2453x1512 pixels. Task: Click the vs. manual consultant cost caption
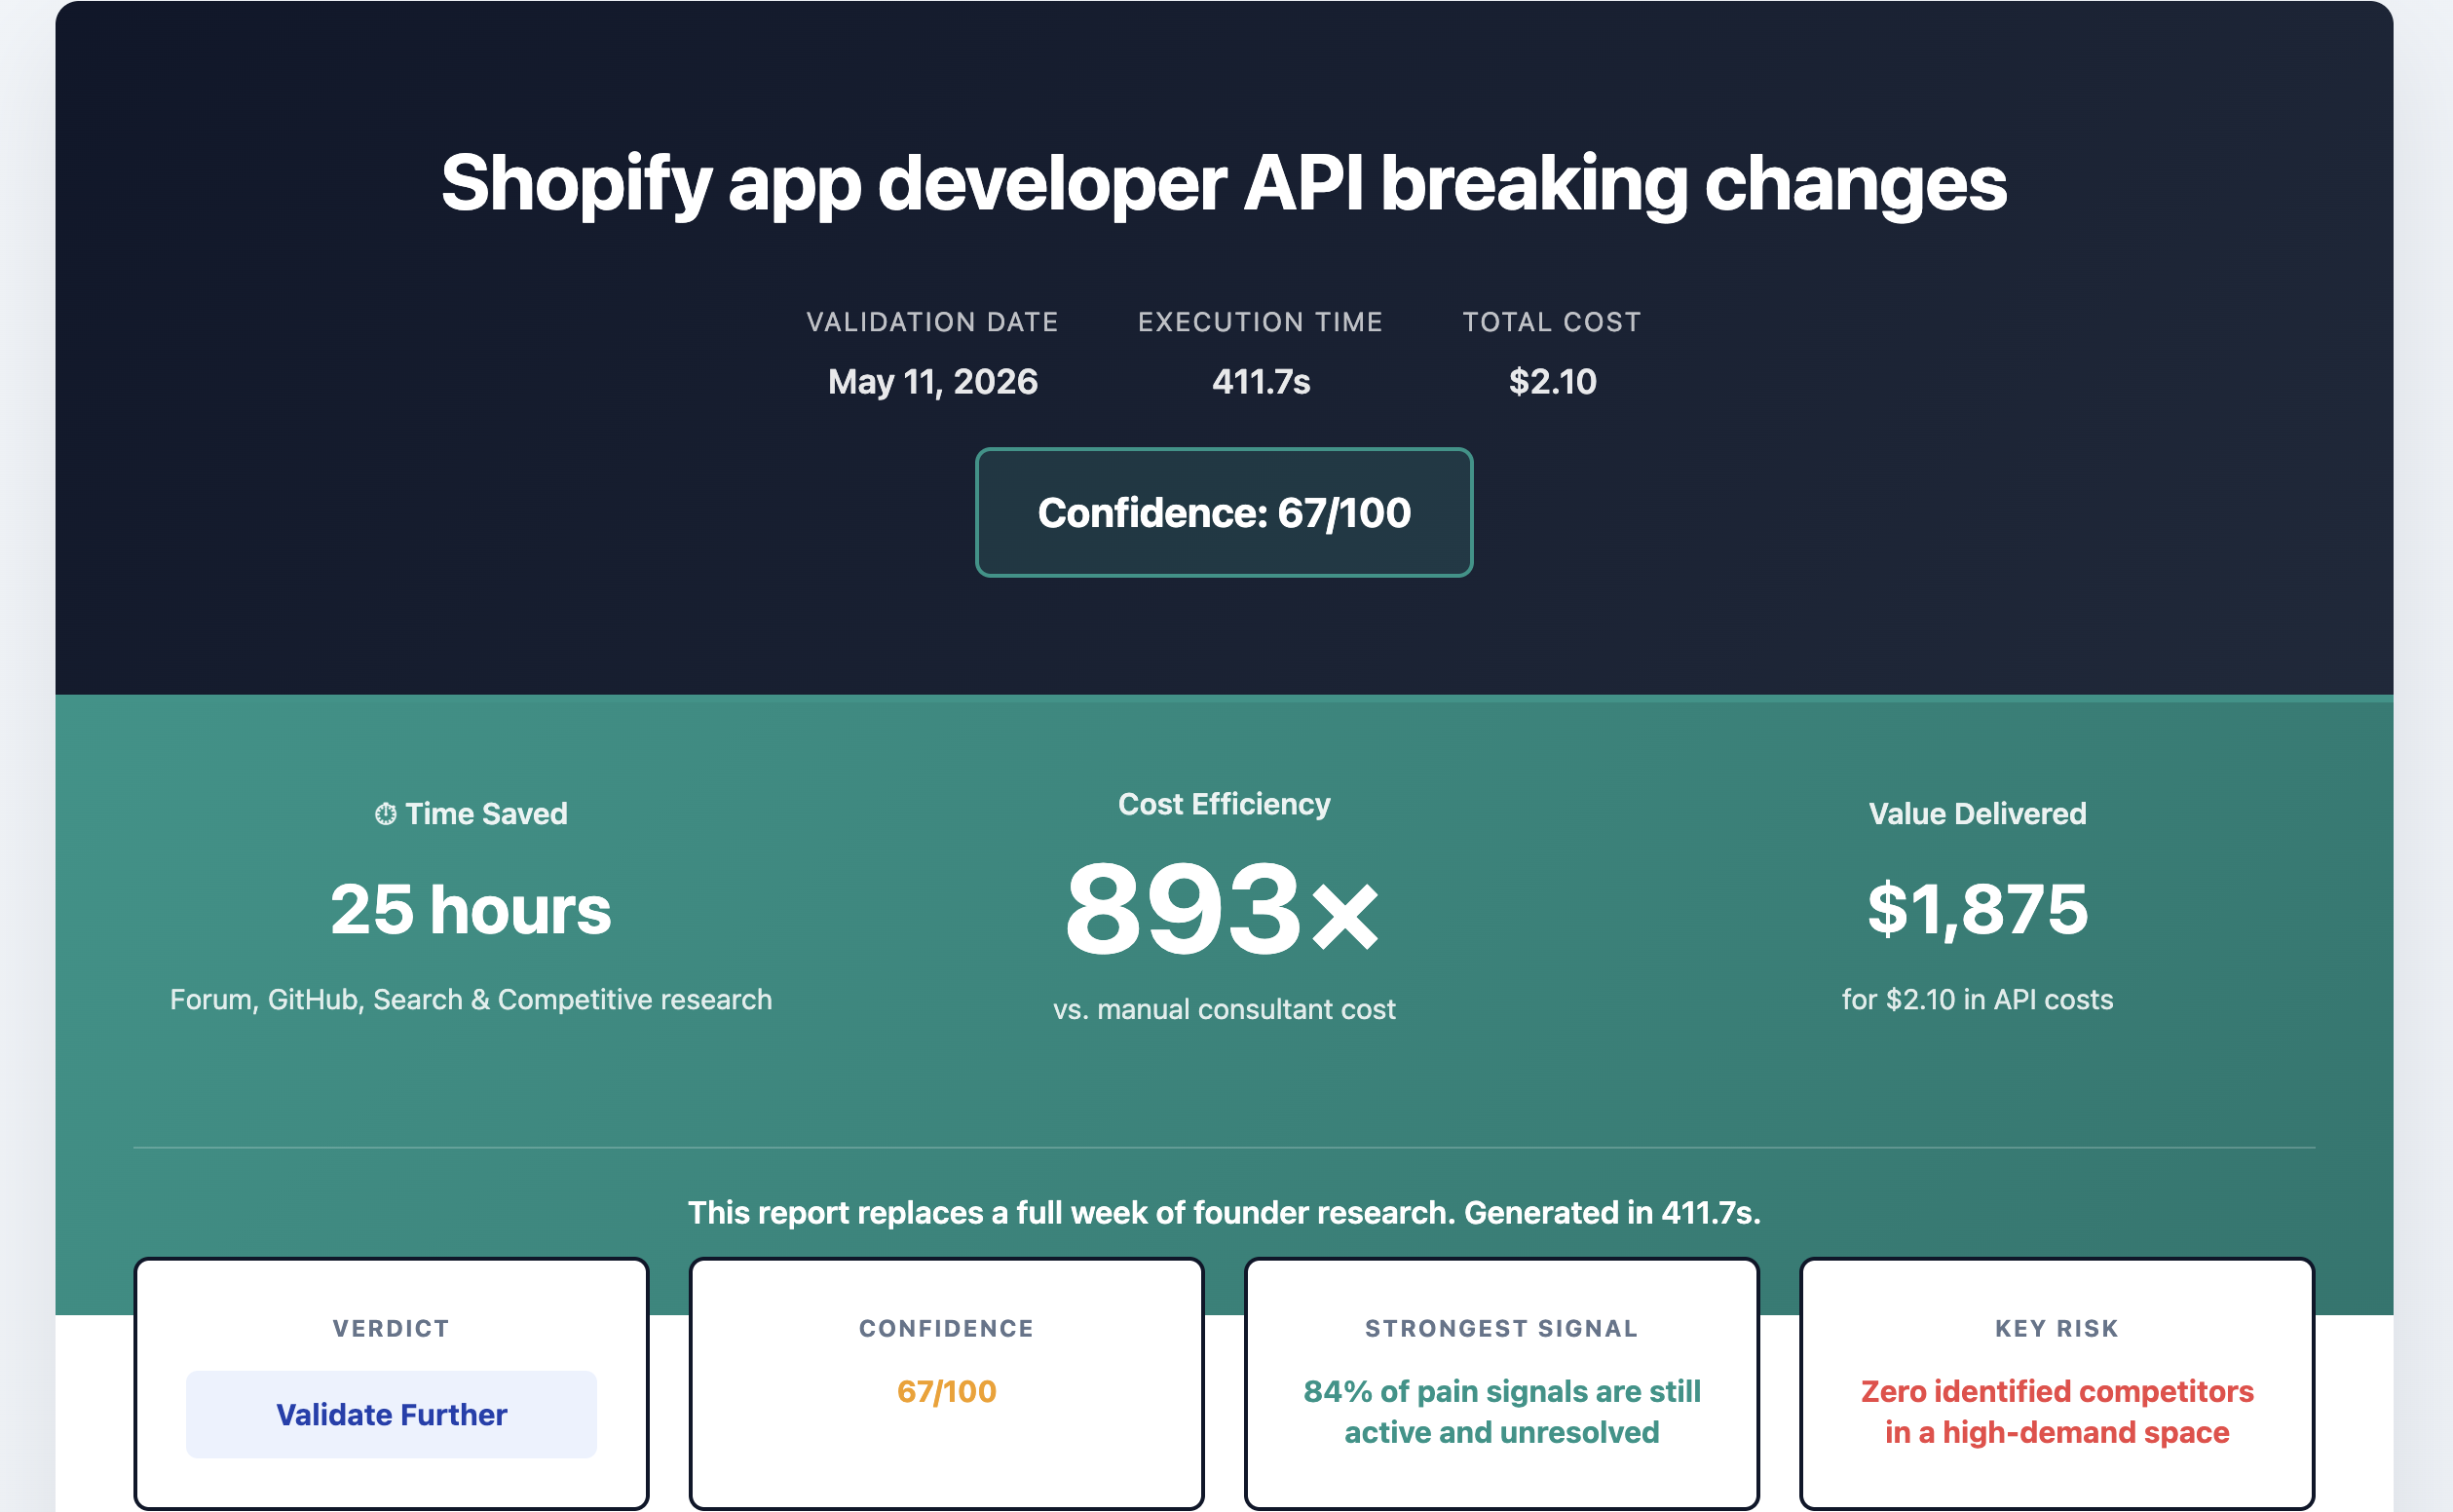pos(1224,1009)
